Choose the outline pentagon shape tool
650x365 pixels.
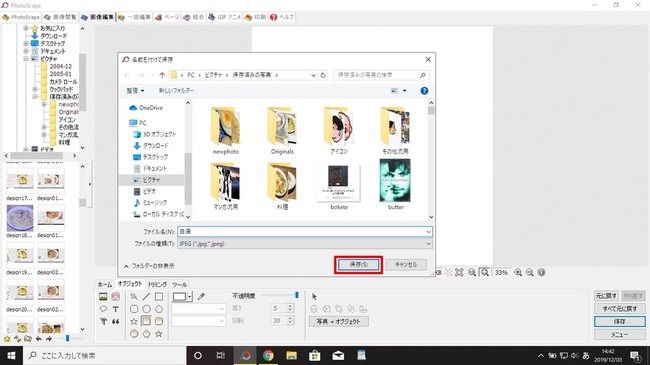[159, 309]
